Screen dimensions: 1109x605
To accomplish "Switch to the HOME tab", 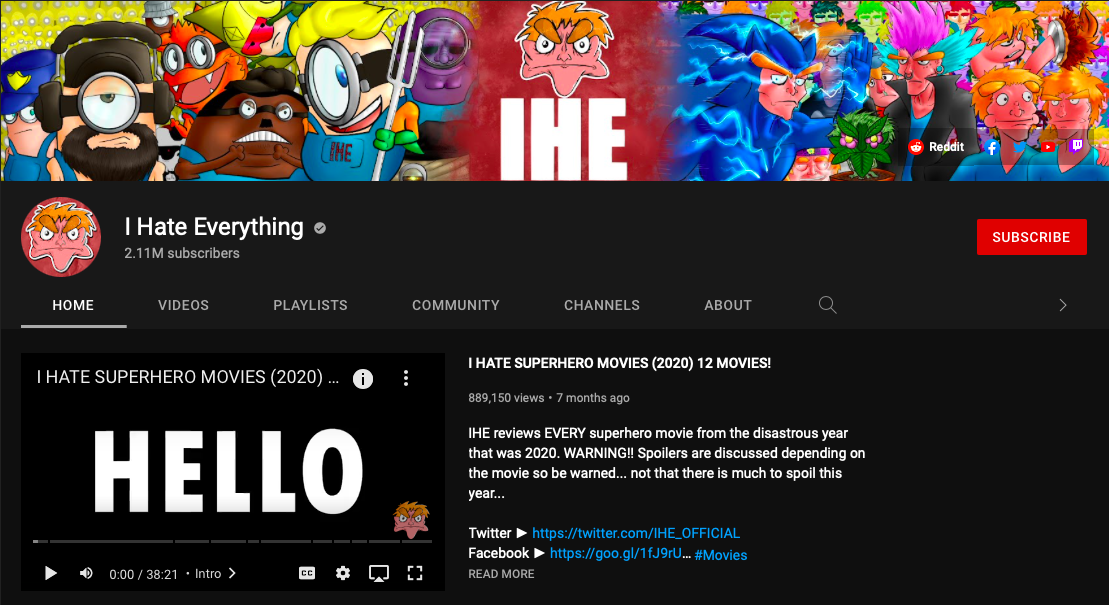I will tap(73, 305).
